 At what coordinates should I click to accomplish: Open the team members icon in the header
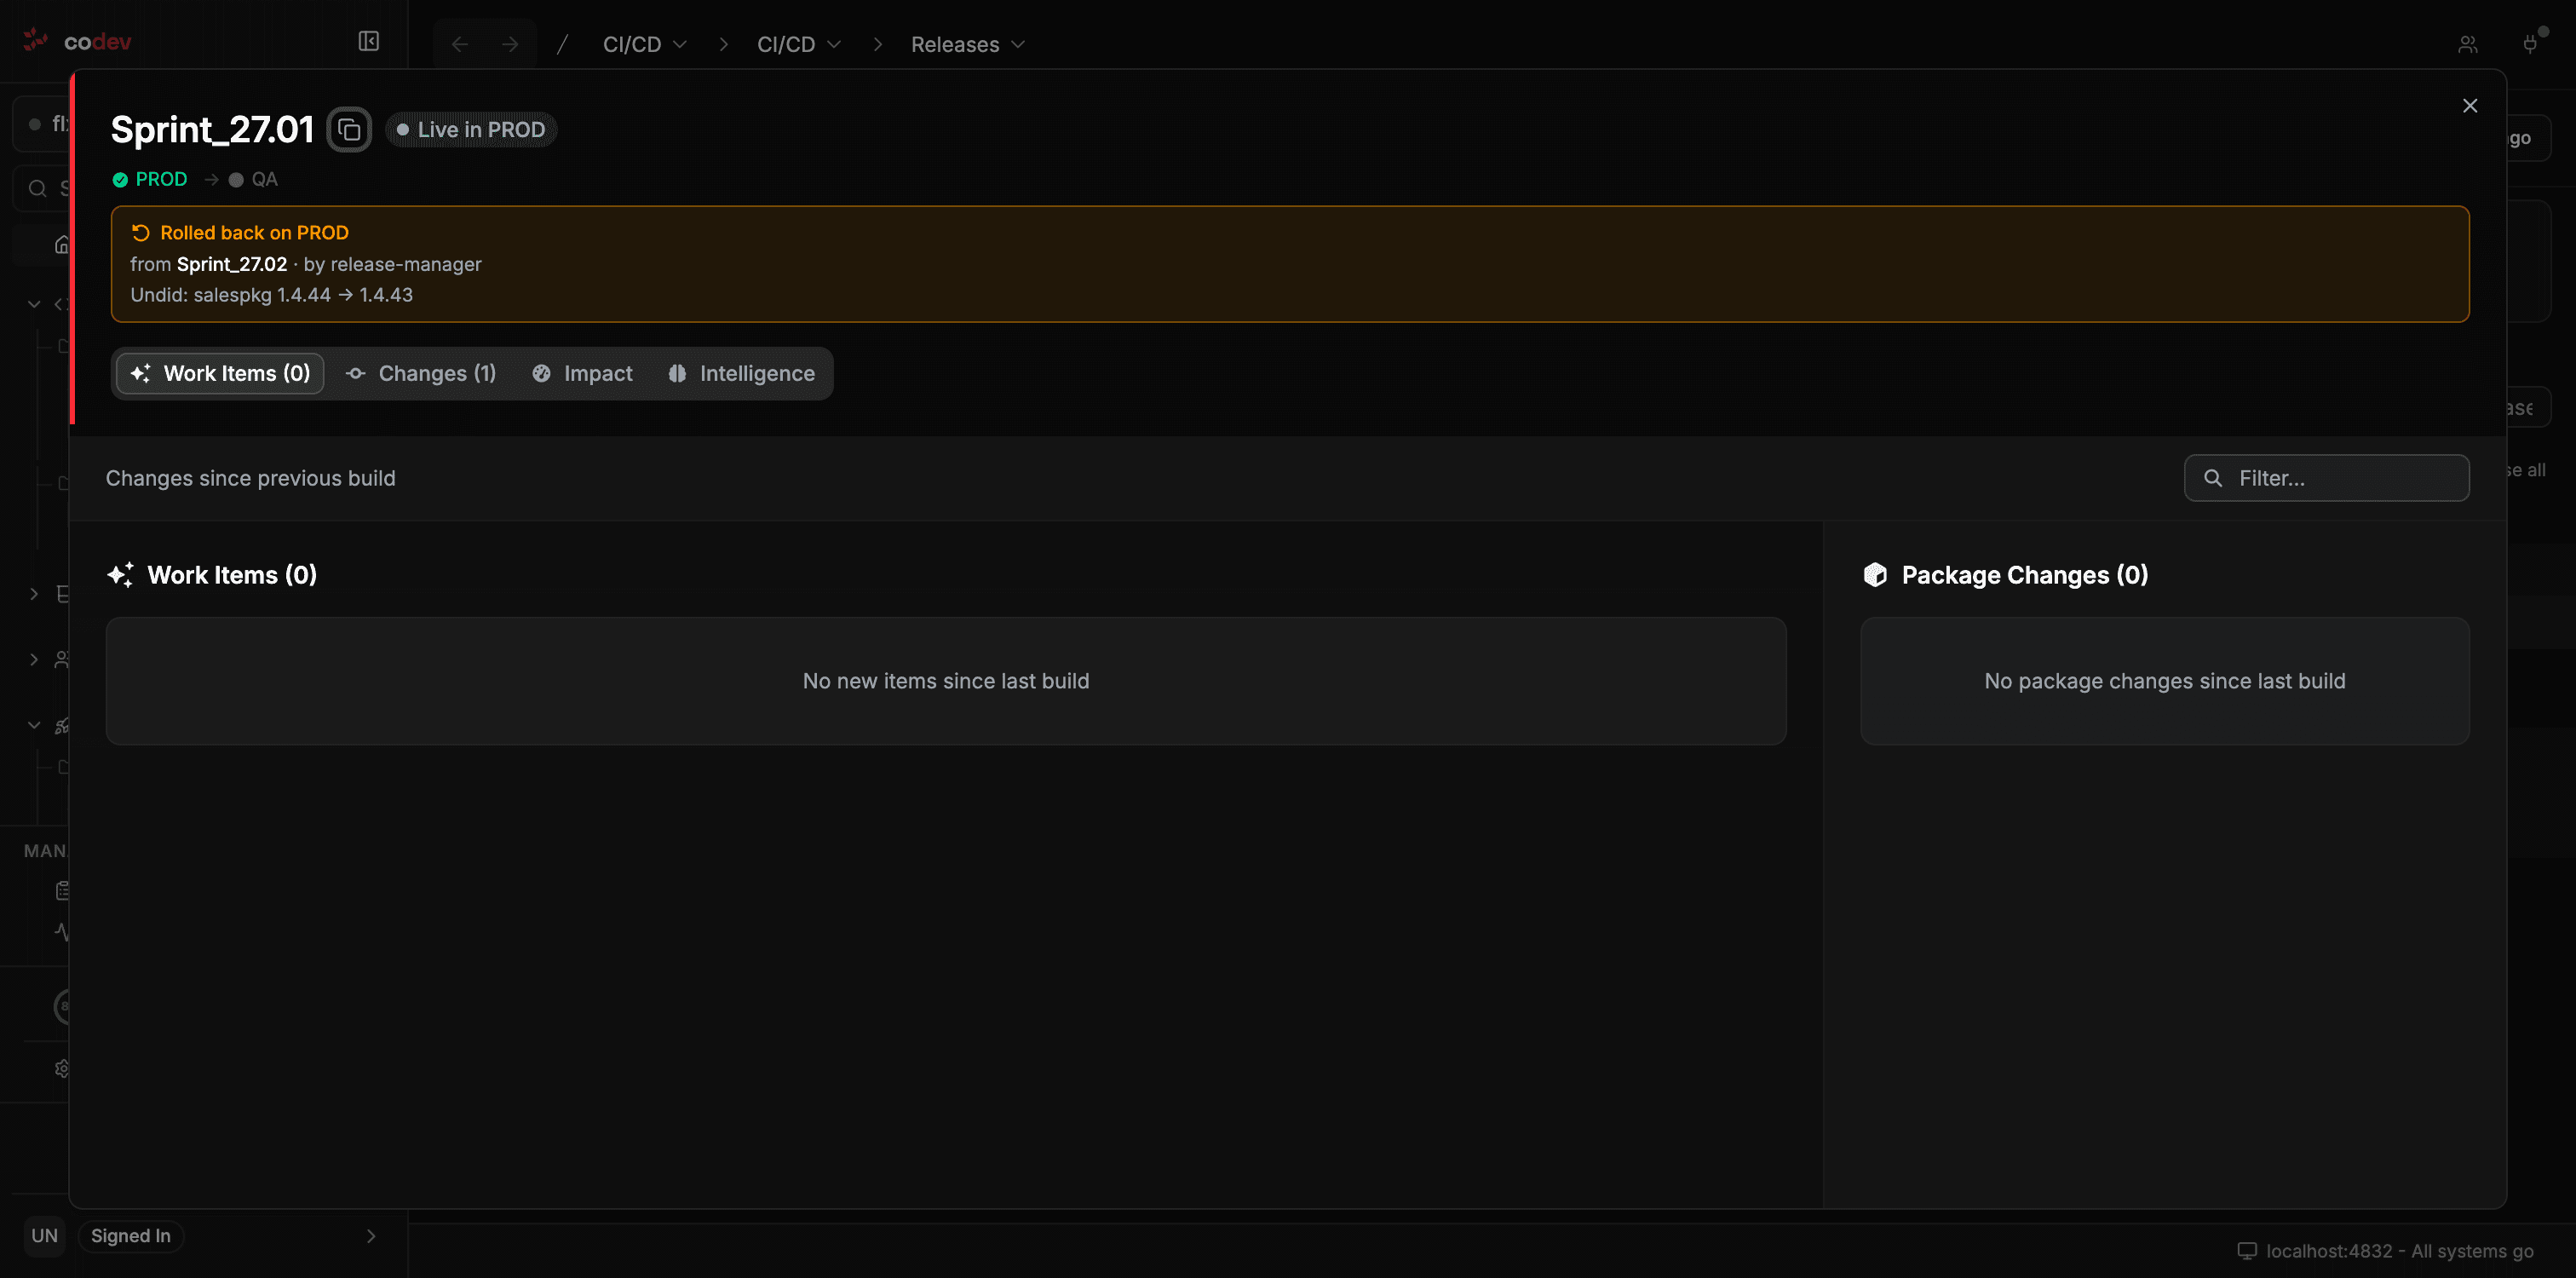2468,45
